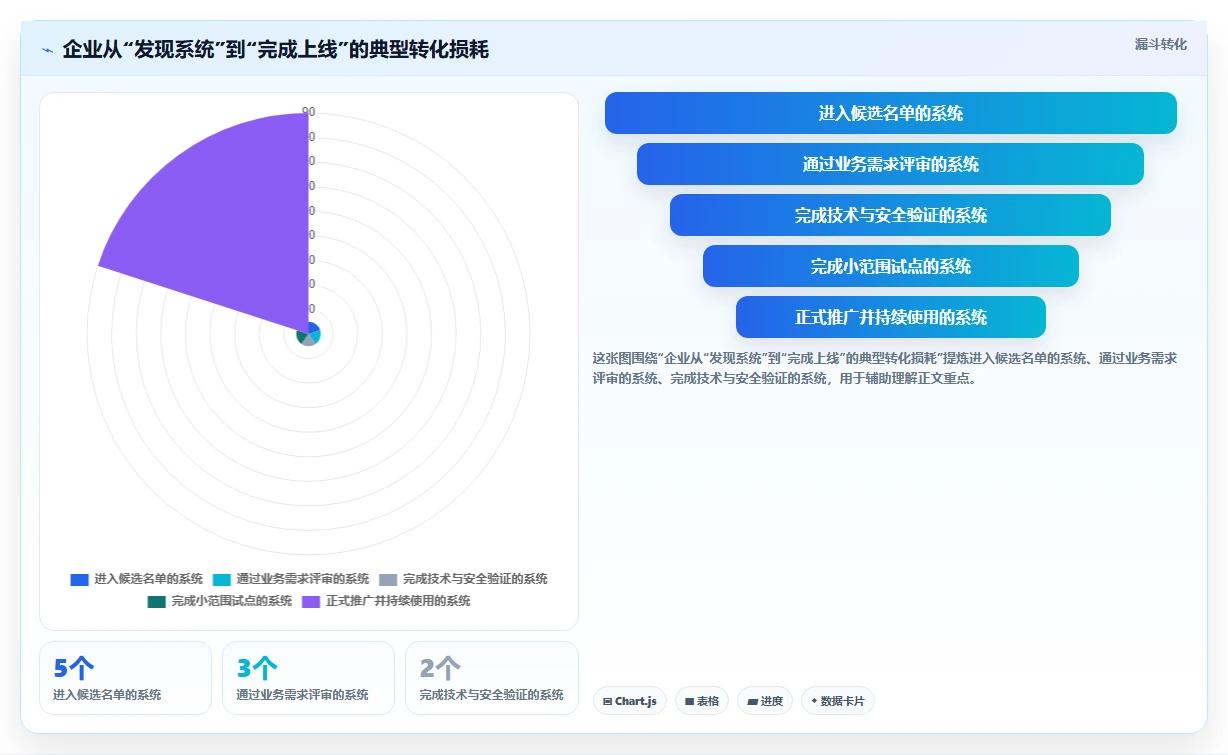Screen dimensions: 1228x755
Task: Click the 进度 tag
Action: click(x=765, y=701)
